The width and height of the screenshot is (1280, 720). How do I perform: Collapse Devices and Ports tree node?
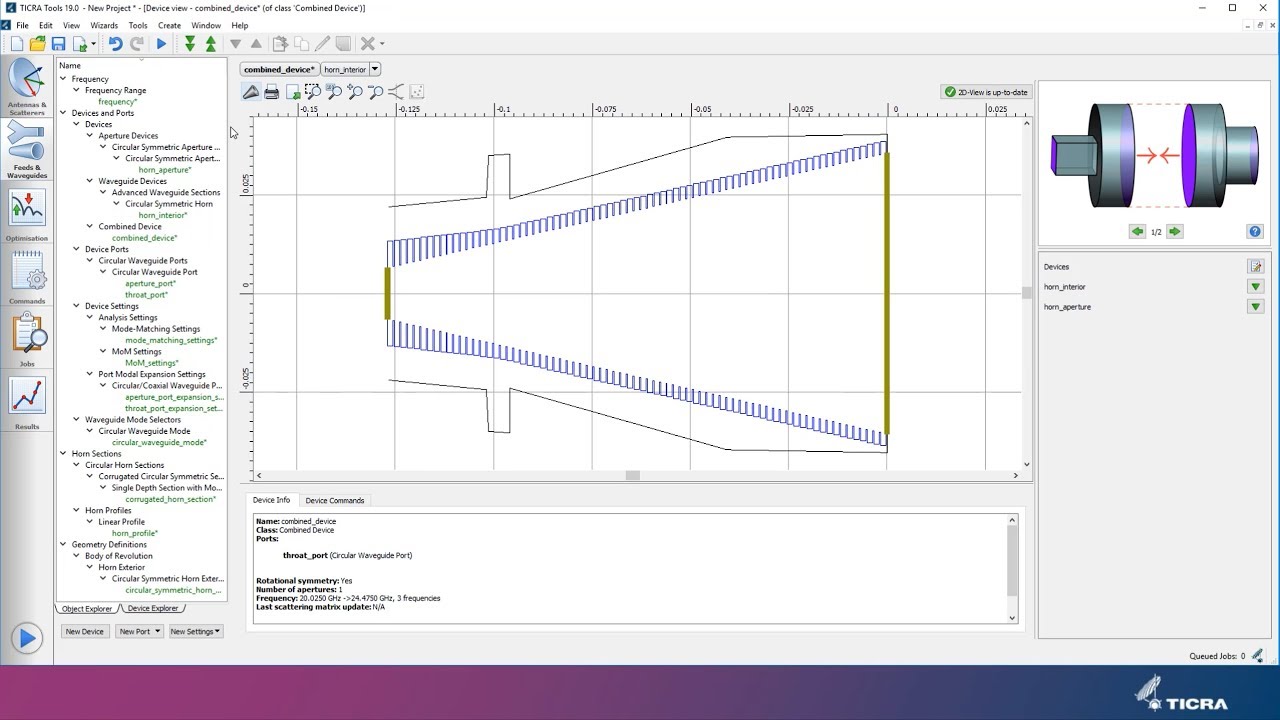tap(63, 113)
